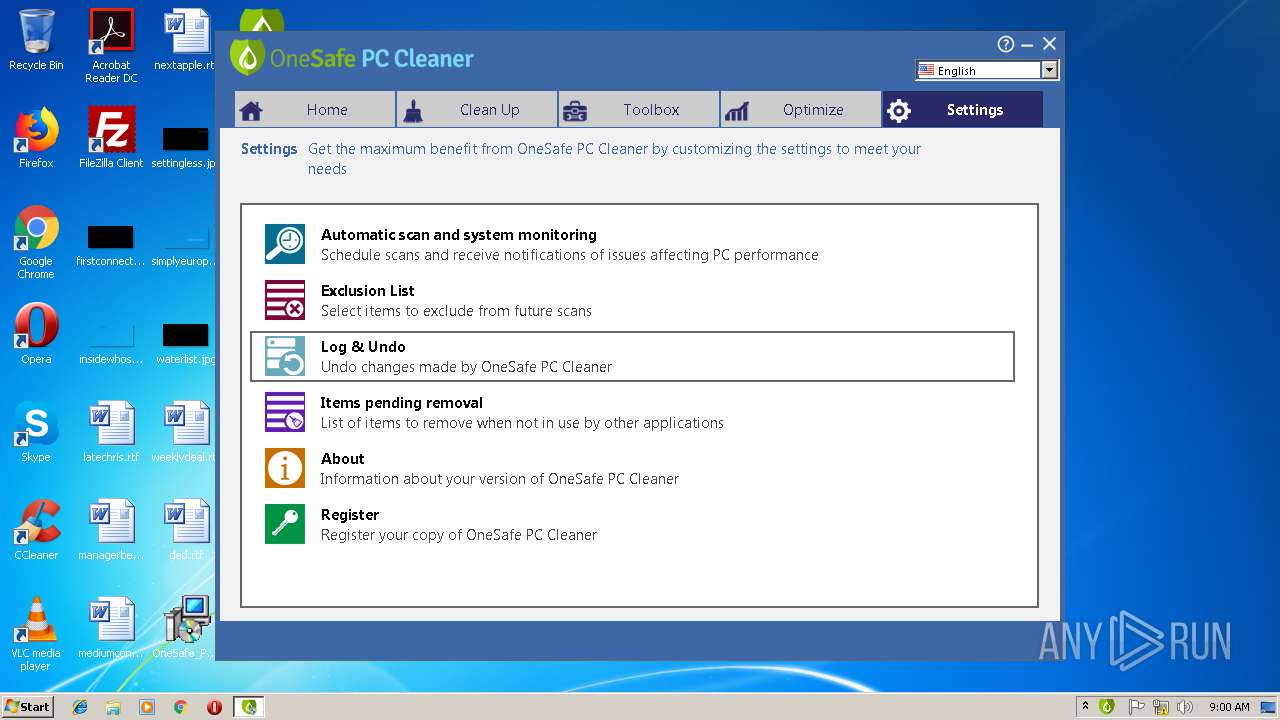The image size is (1280, 720).
Task: Switch to the Clean Up tab
Action: pos(477,110)
